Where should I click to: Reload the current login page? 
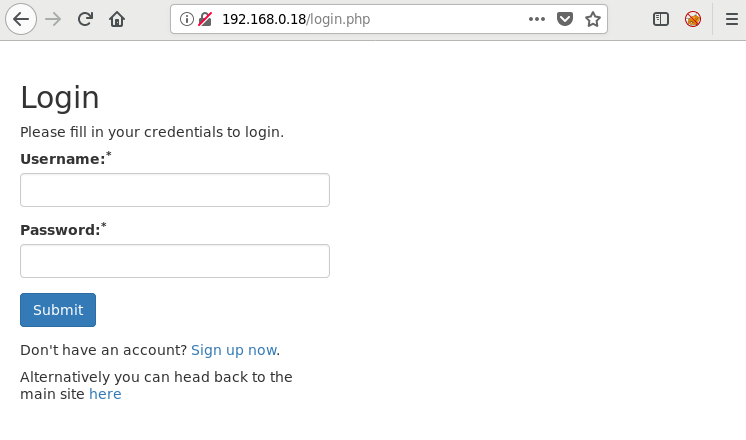[86, 19]
